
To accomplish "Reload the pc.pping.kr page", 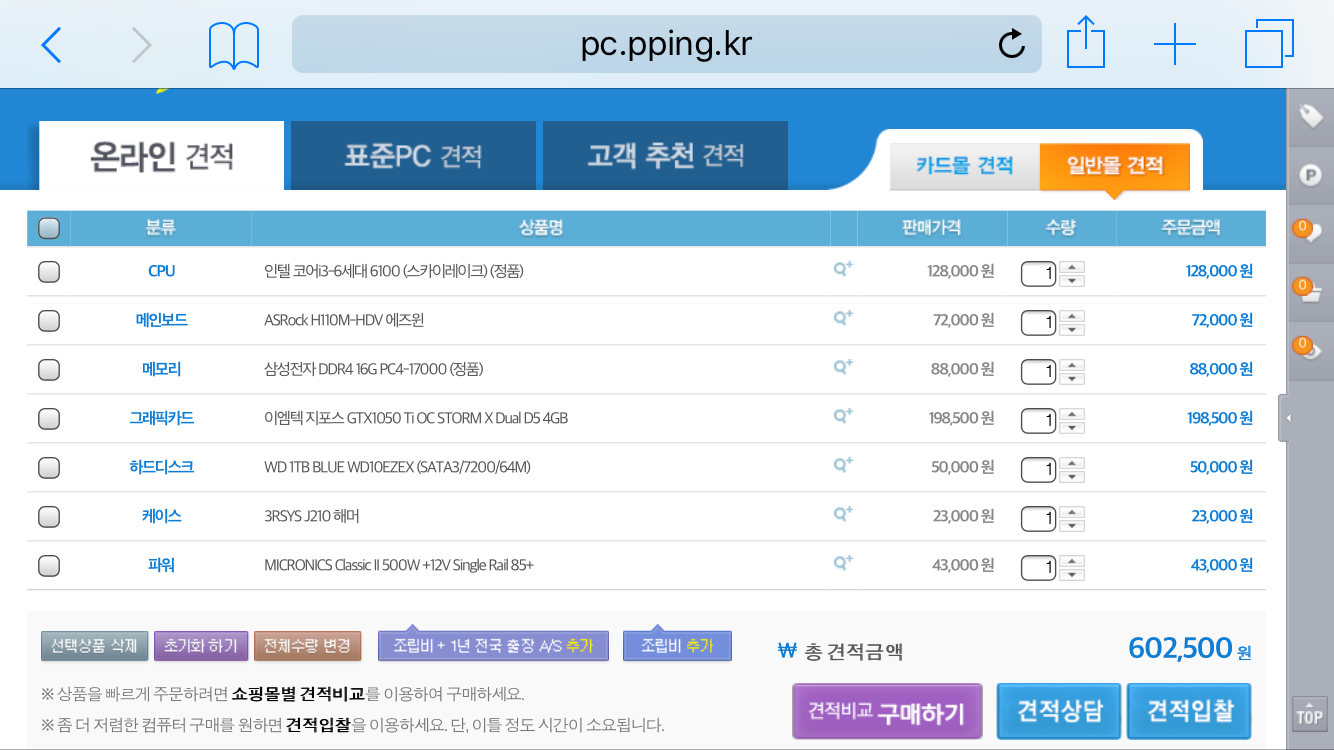I will pos(1012,44).
